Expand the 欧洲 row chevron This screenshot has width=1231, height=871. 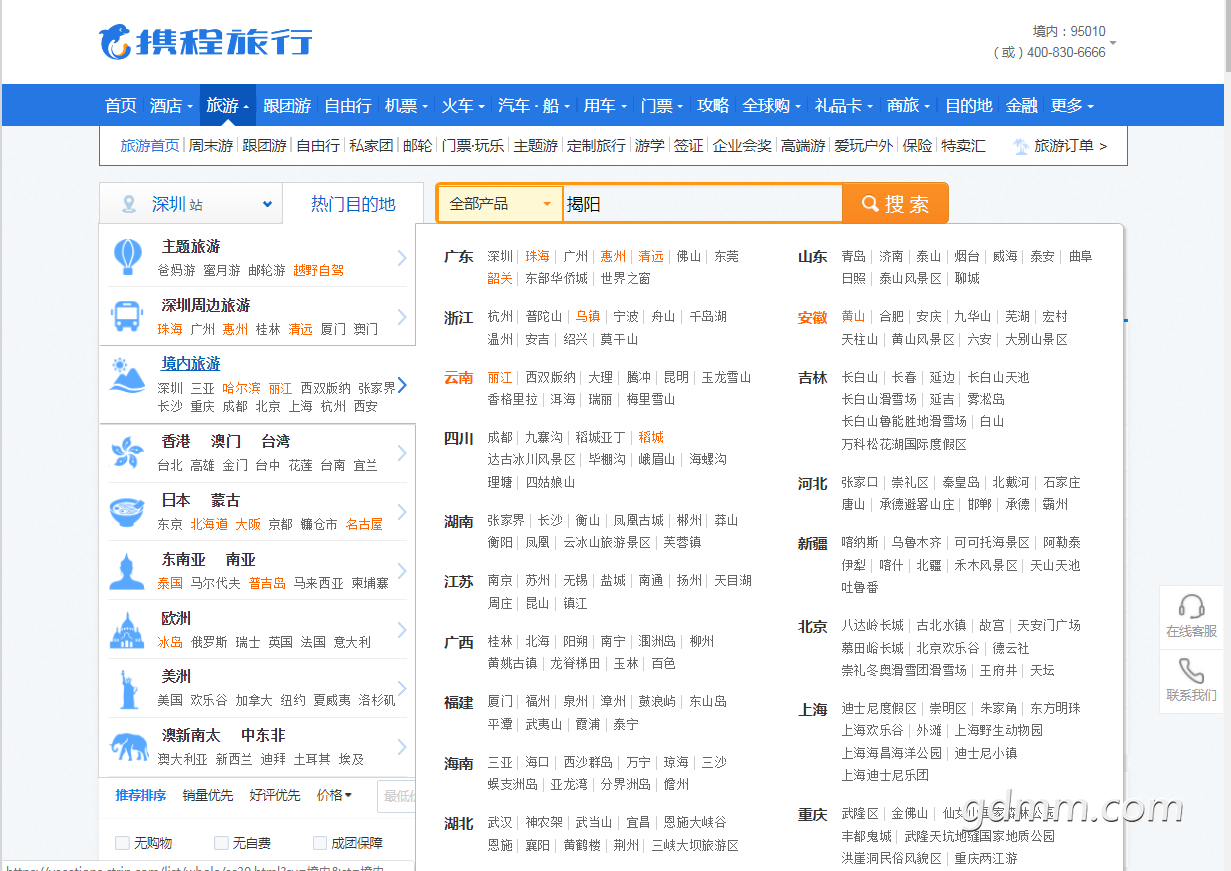pos(401,630)
